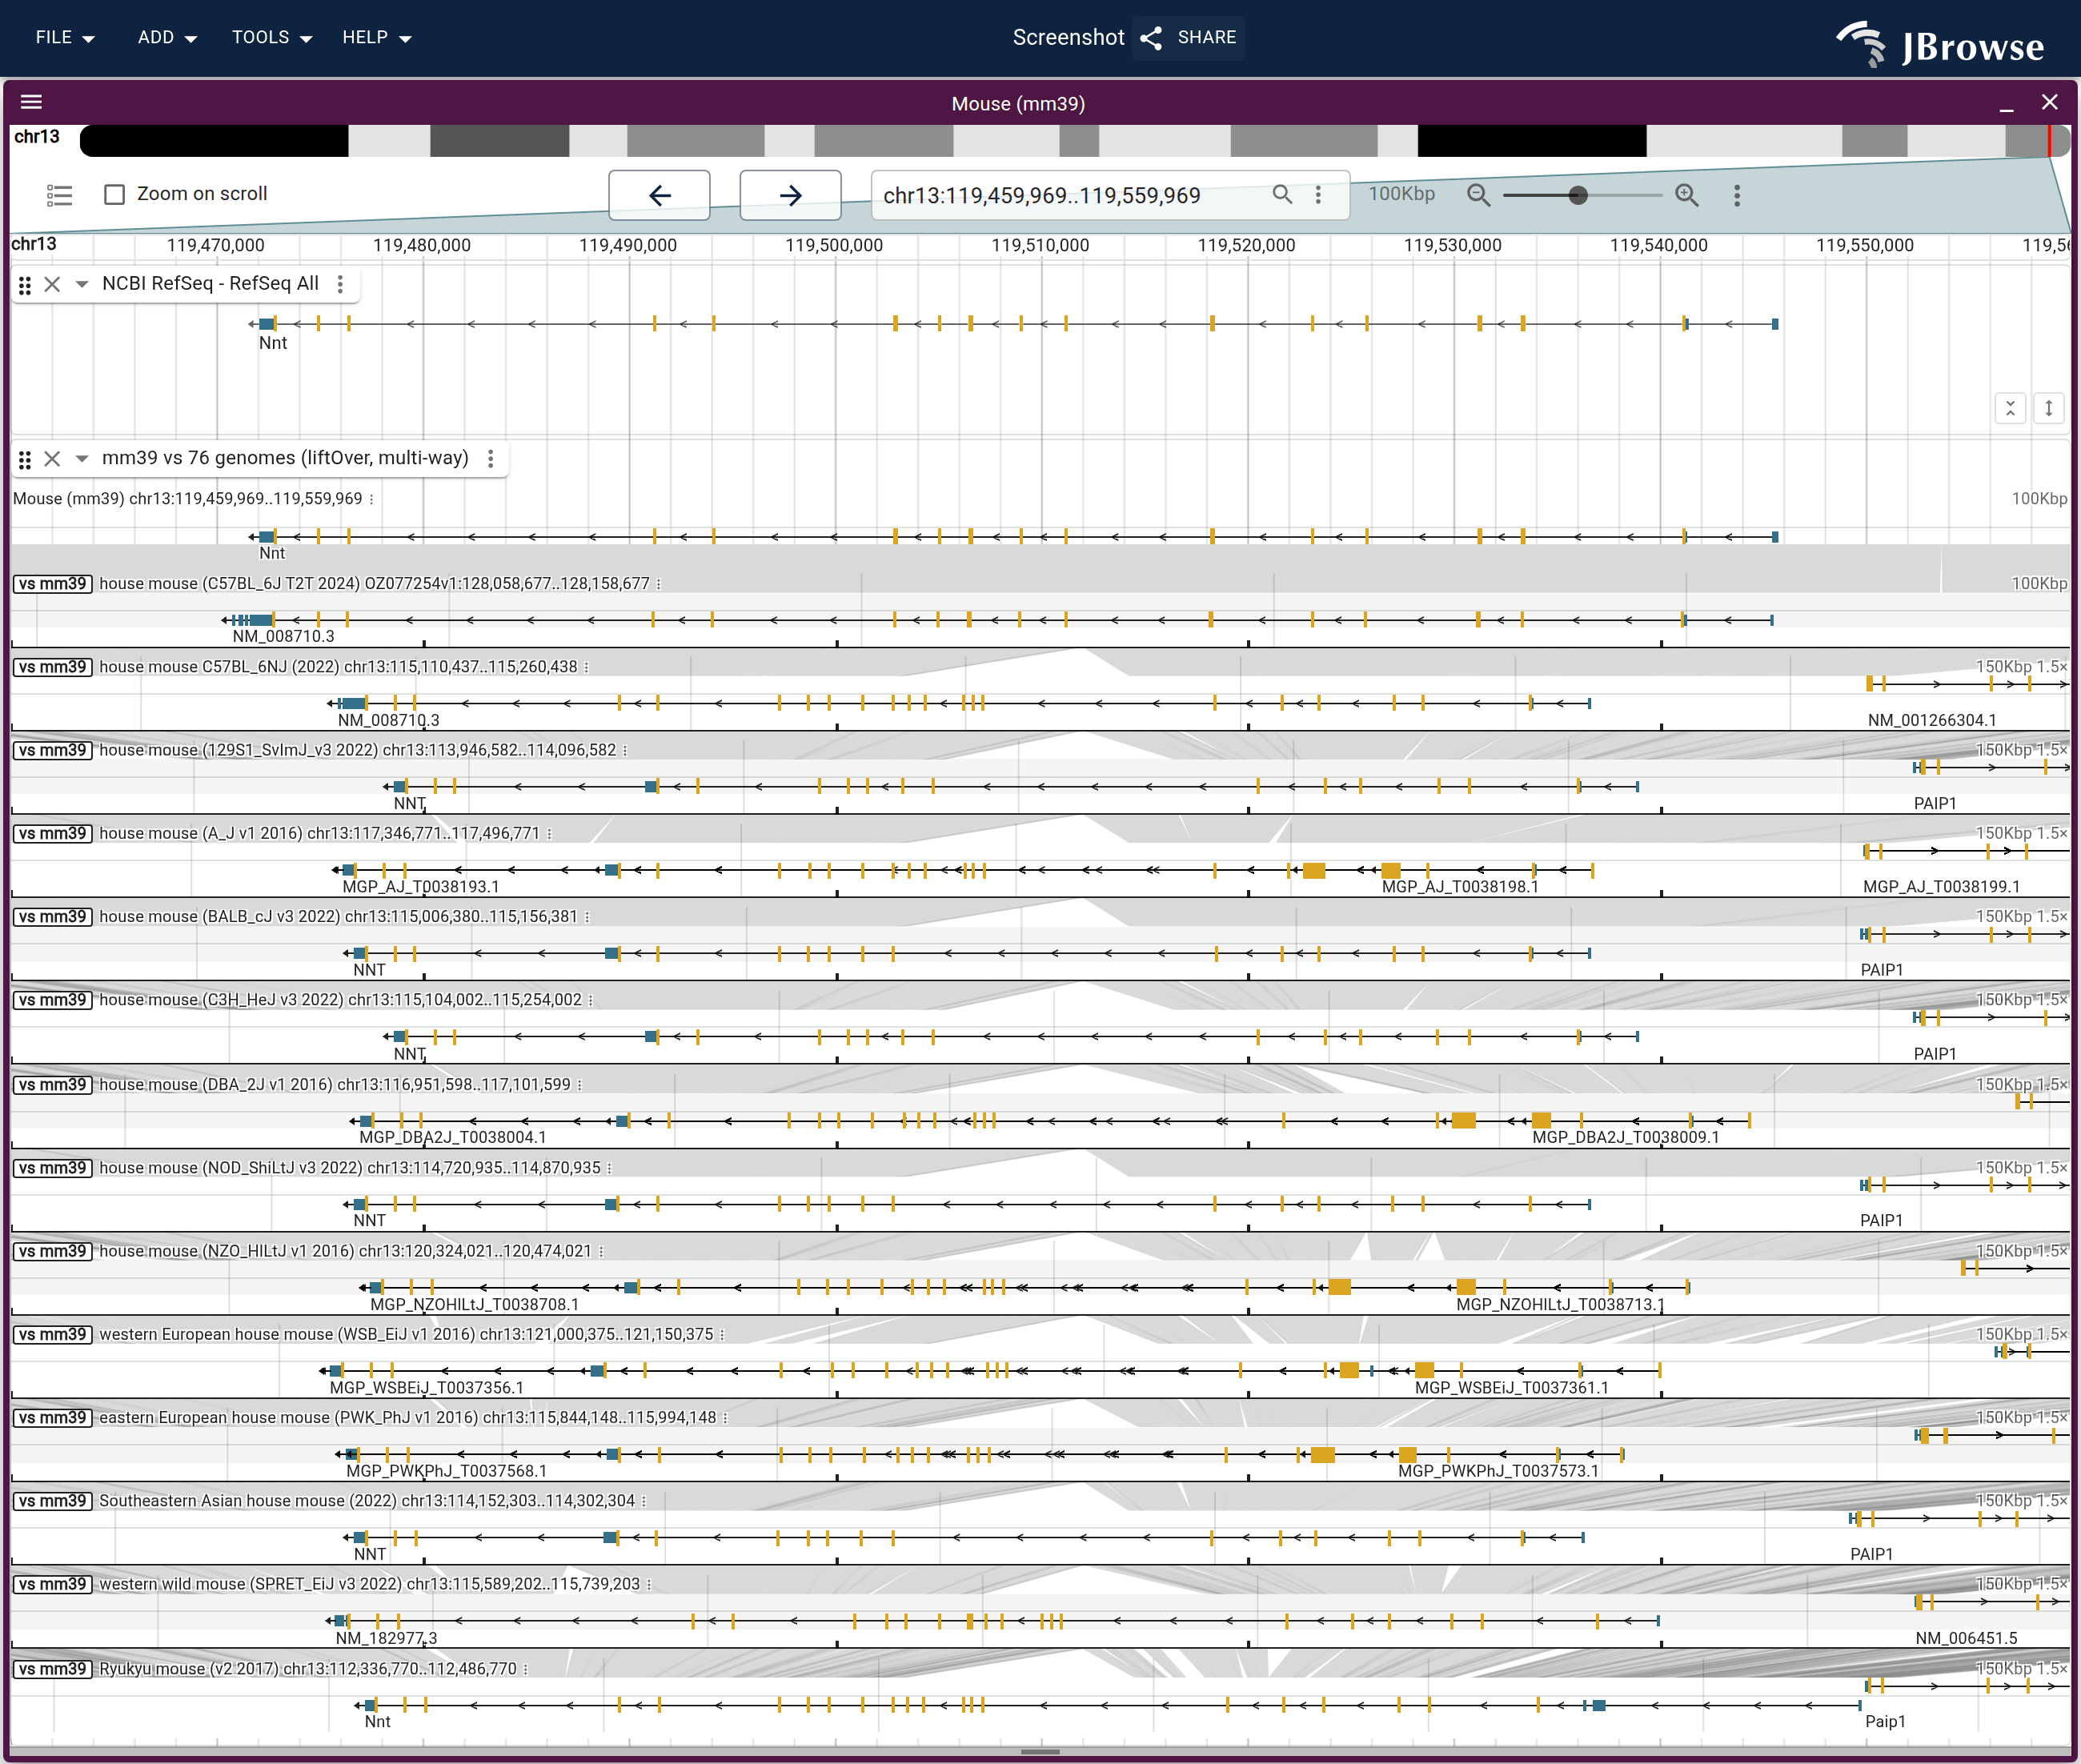This screenshot has width=2081, height=1764.
Task: Collapse the NCBI RefSeq track arrow
Action: [82, 285]
